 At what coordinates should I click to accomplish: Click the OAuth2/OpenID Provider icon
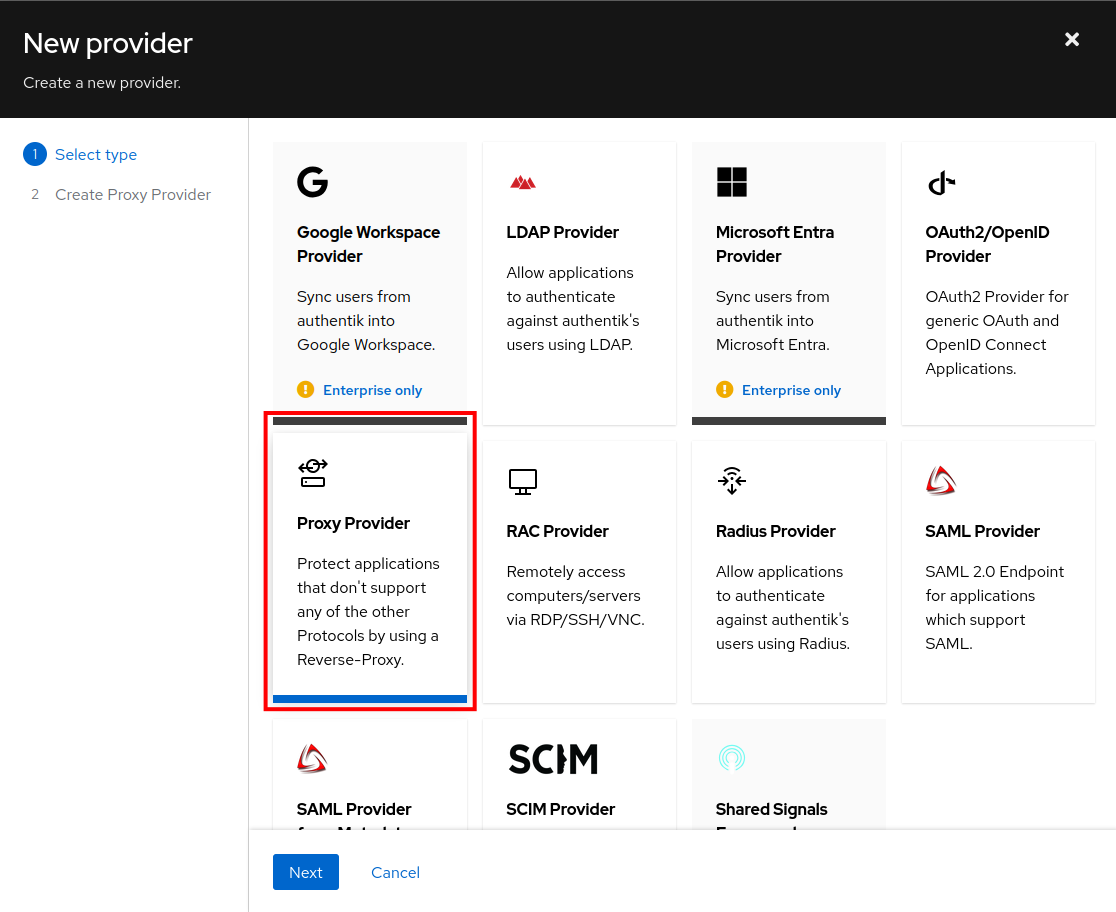[x=940, y=183]
